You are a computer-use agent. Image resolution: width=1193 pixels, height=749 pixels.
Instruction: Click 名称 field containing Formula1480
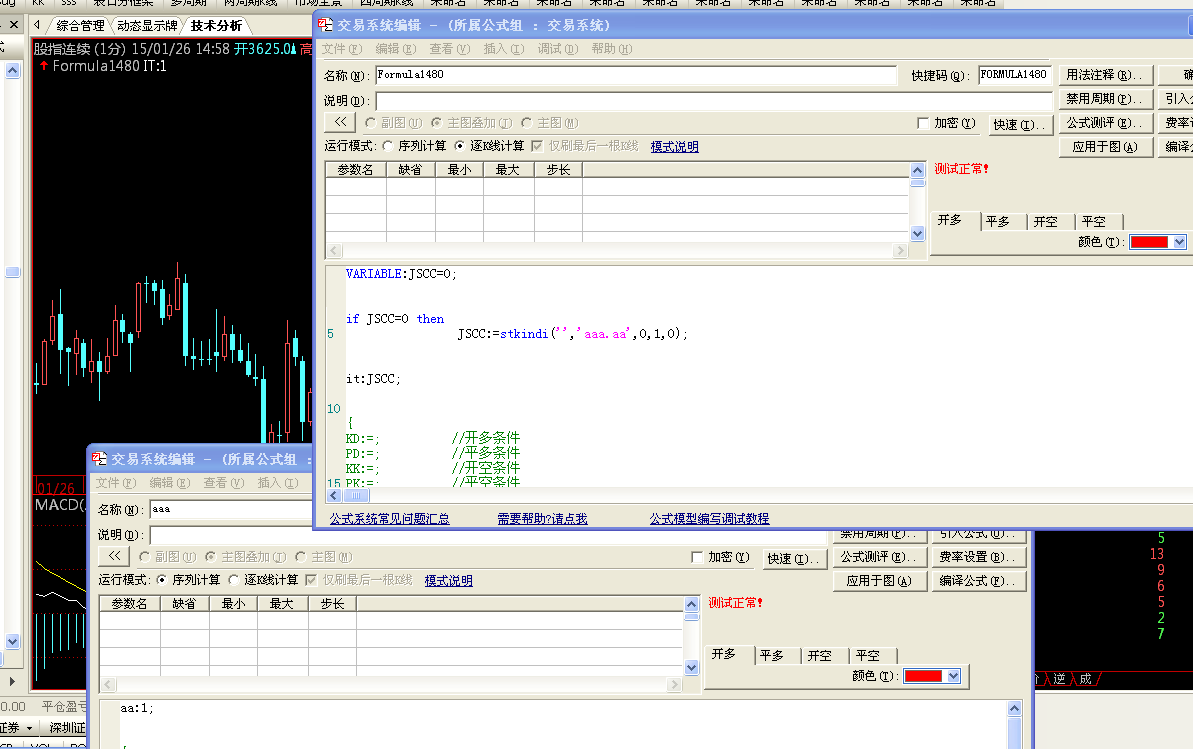click(x=636, y=75)
